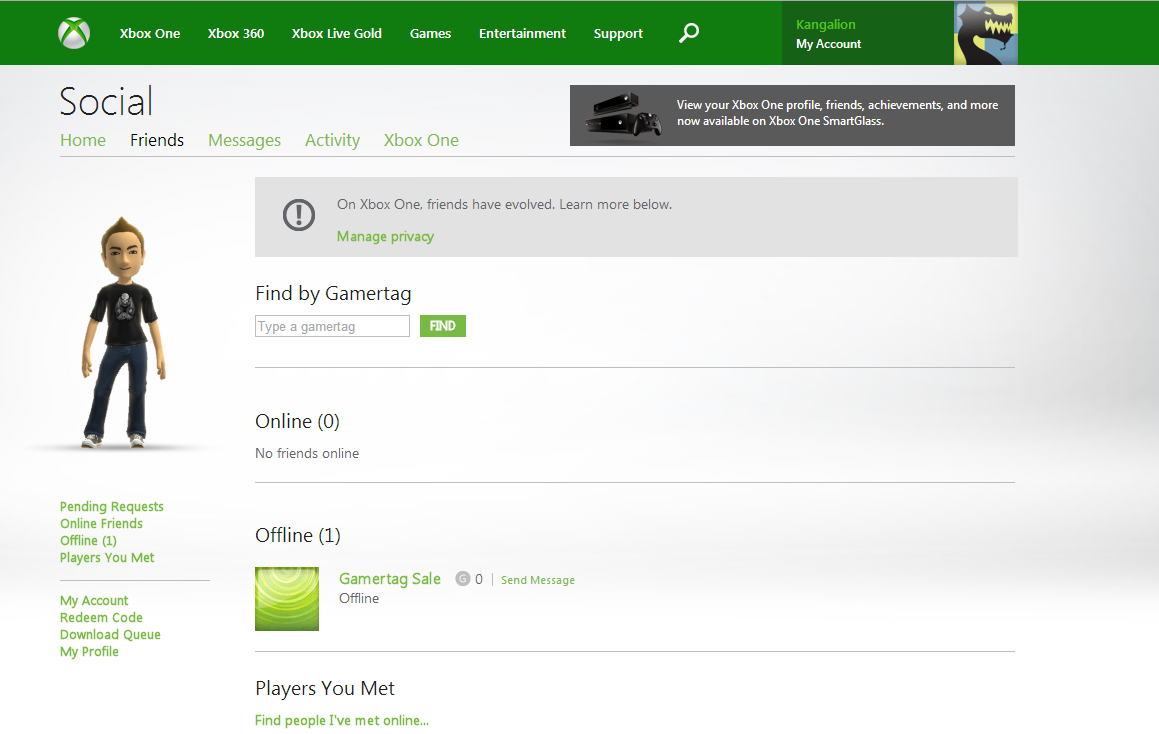
Task: Open Pending Requests in sidebar
Action: pyautogui.click(x=112, y=507)
